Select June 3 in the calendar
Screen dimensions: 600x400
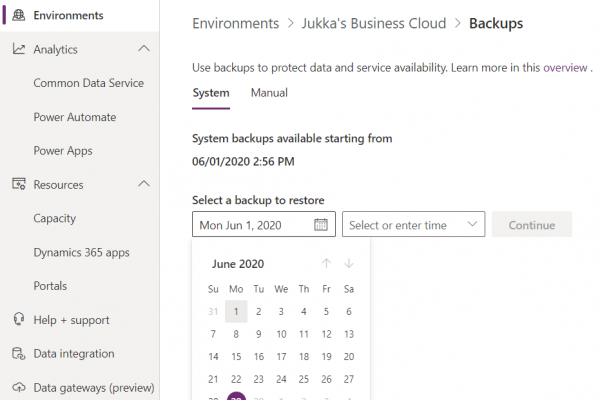click(281, 312)
